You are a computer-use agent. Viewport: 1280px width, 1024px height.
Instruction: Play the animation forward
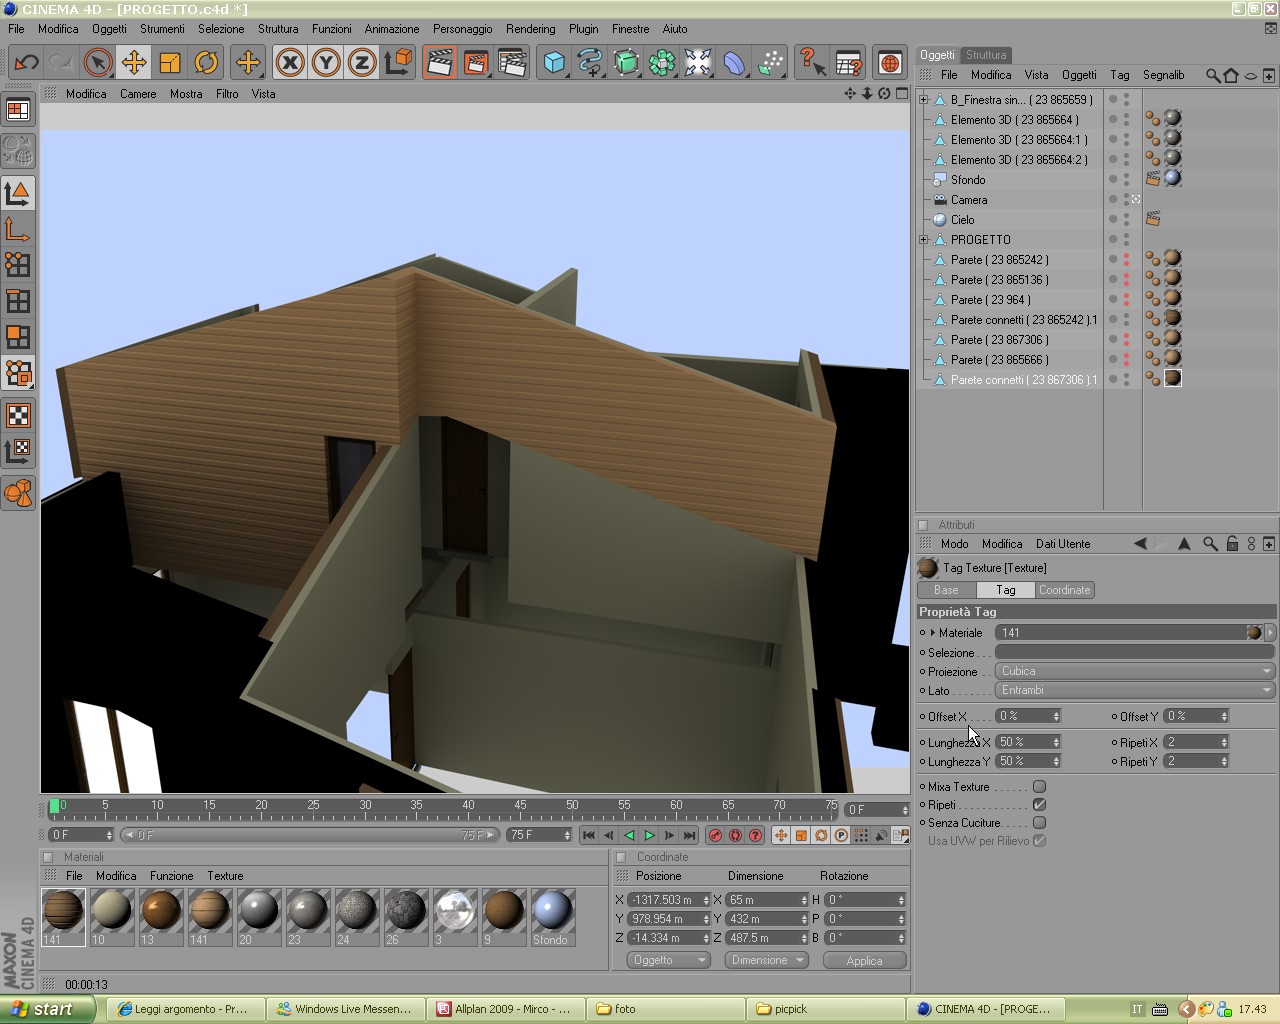point(649,835)
